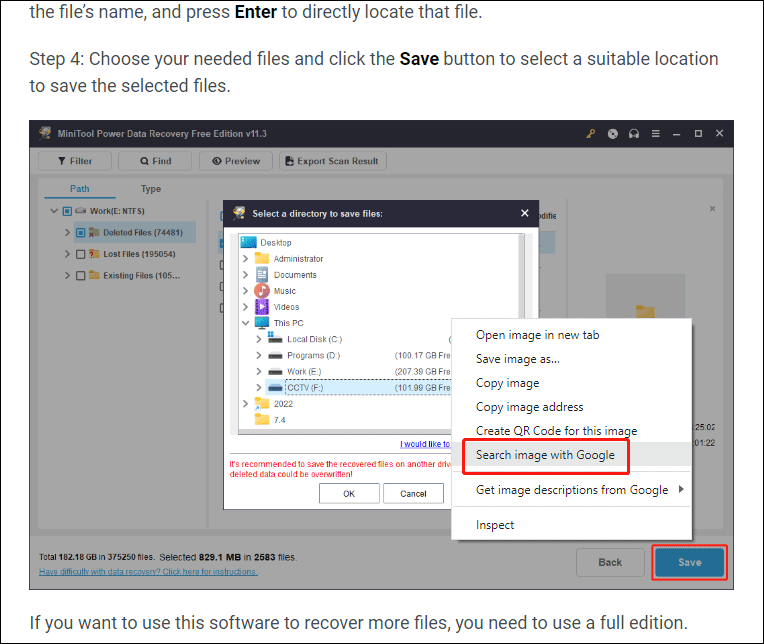764x644 pixels.
Task: Switch to the Path tab
Action: tap(79, 189)
